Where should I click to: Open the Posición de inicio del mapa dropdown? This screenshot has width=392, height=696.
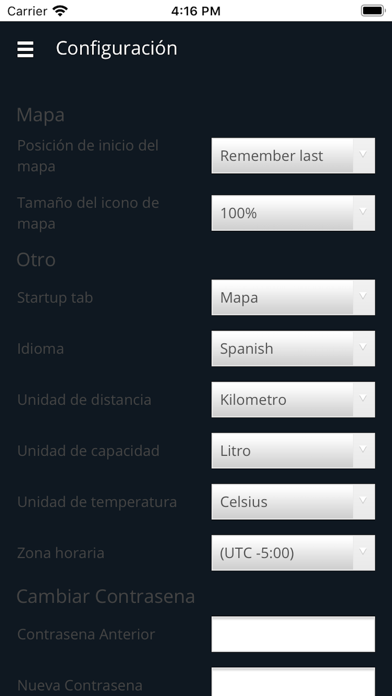point(293,155)
